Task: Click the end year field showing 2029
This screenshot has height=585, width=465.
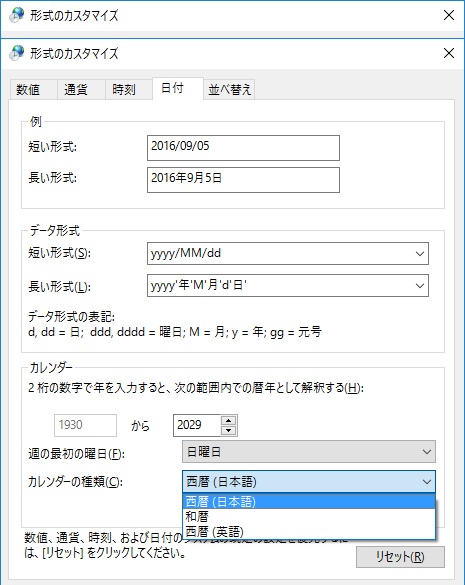Action: point(197,425)
